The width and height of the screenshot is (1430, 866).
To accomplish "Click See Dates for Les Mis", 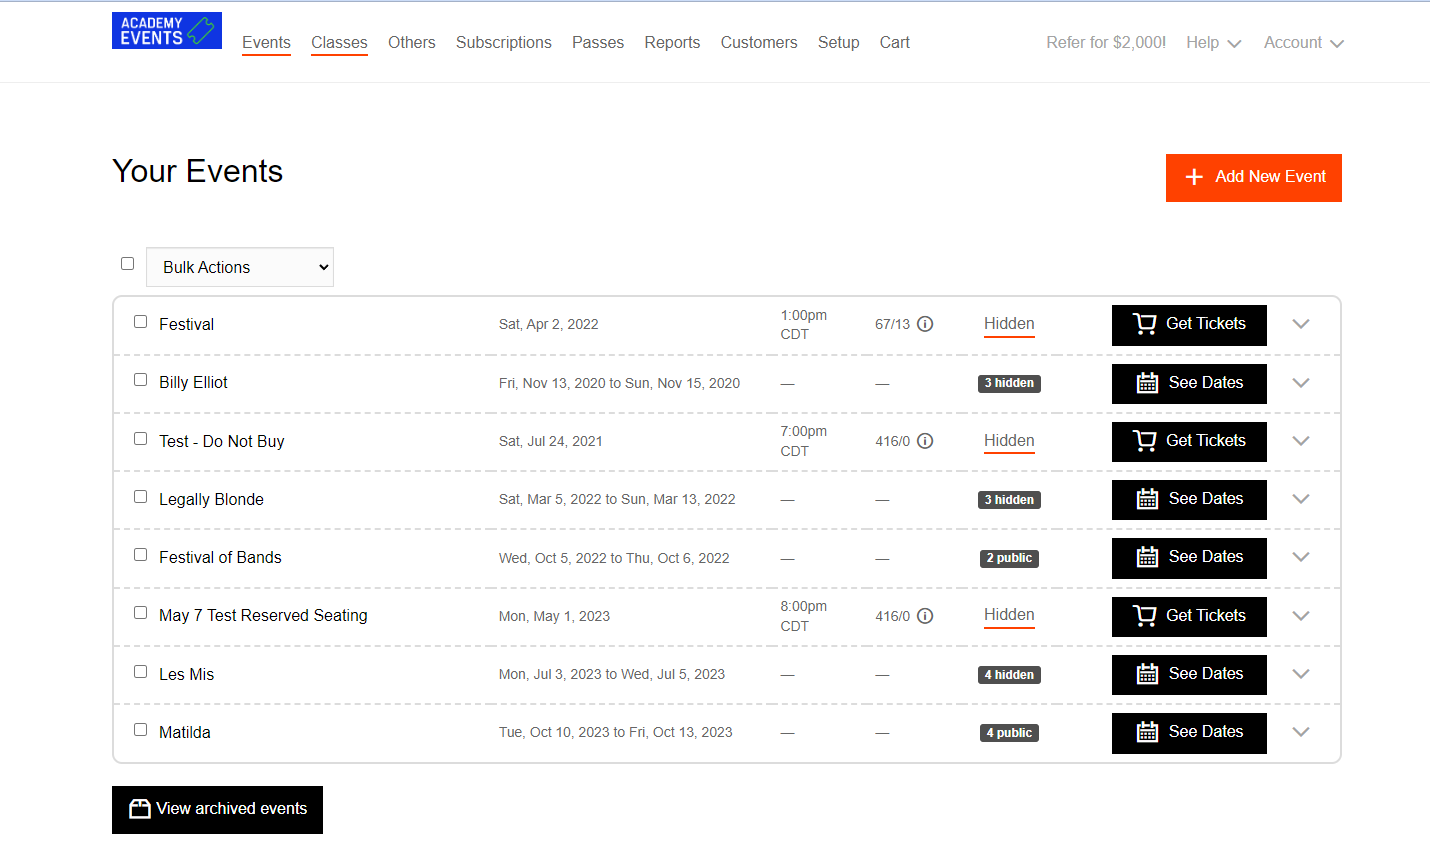I will click(x=1189, y=674).
